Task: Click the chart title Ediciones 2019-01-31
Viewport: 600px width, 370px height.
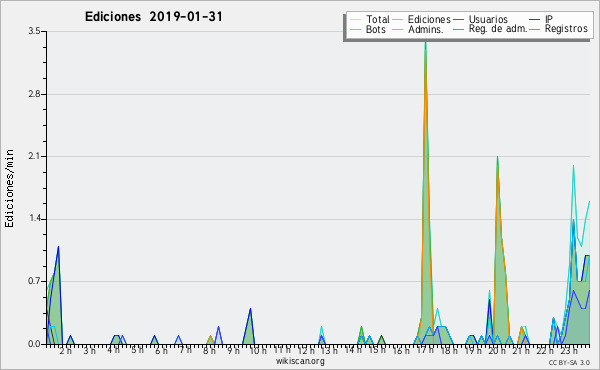Action: pyautogui.click(x=153, y=17)
